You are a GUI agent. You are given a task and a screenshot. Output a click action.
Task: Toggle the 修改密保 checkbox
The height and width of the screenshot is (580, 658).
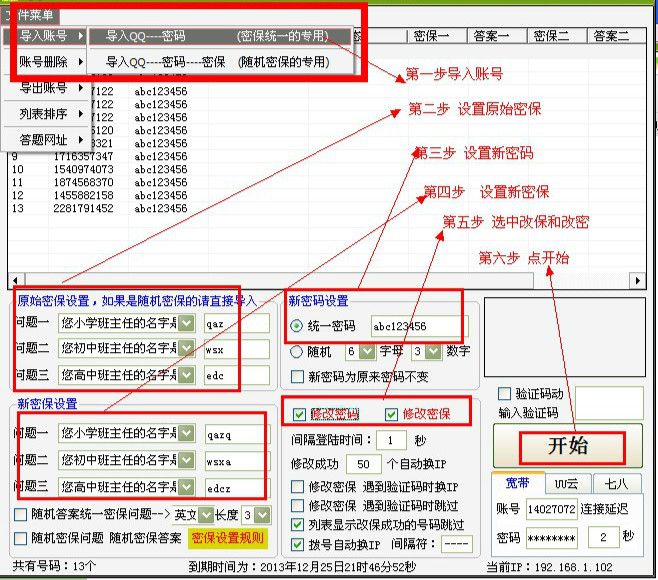(392, 414)
